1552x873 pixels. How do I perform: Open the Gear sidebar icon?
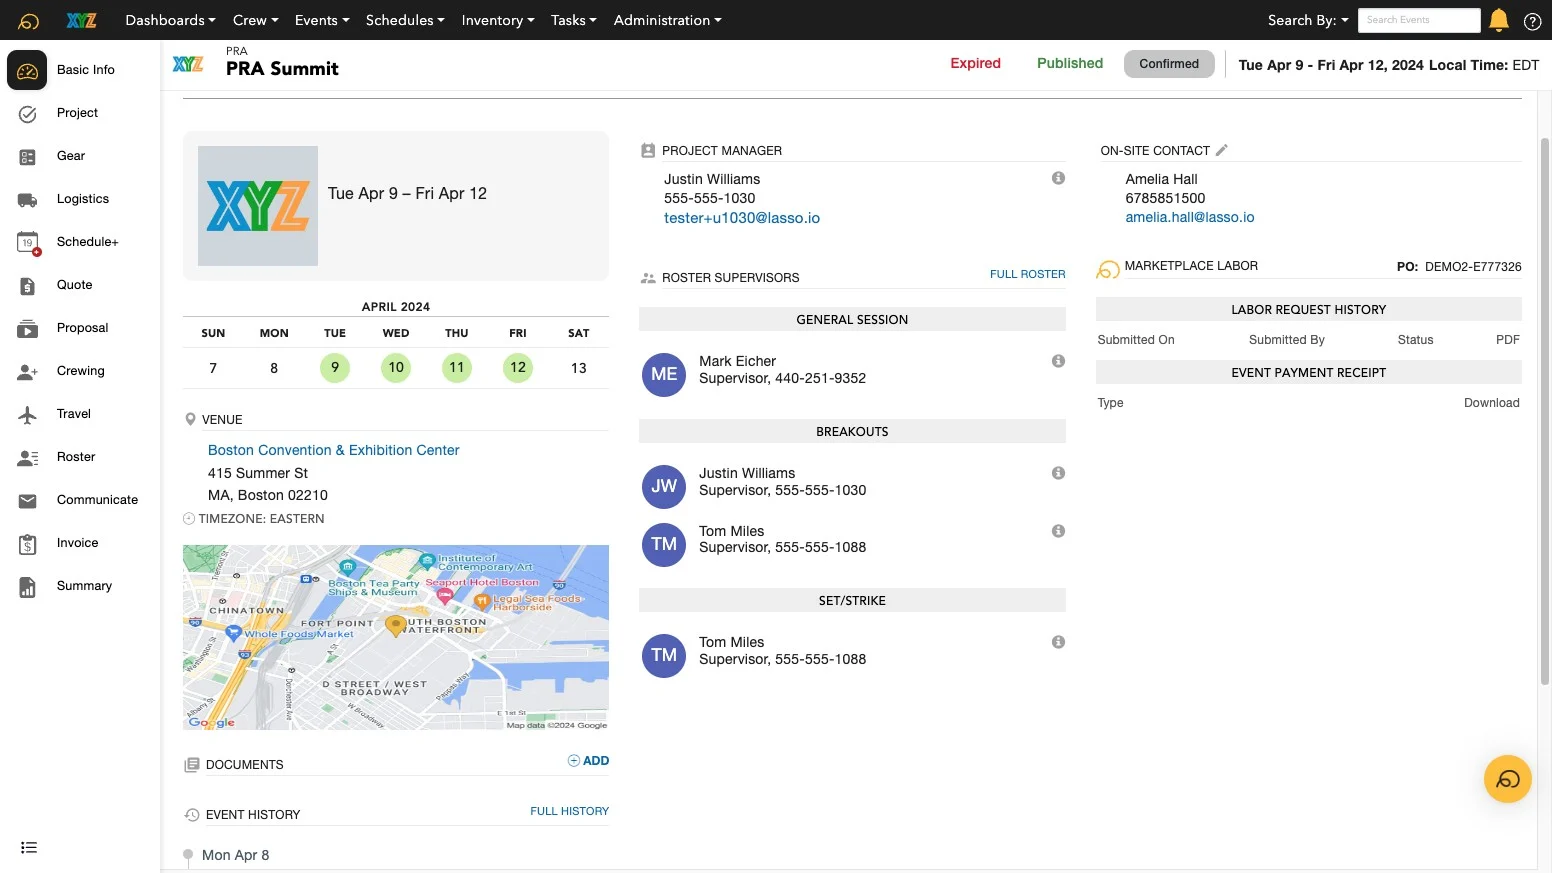point(28,157)
